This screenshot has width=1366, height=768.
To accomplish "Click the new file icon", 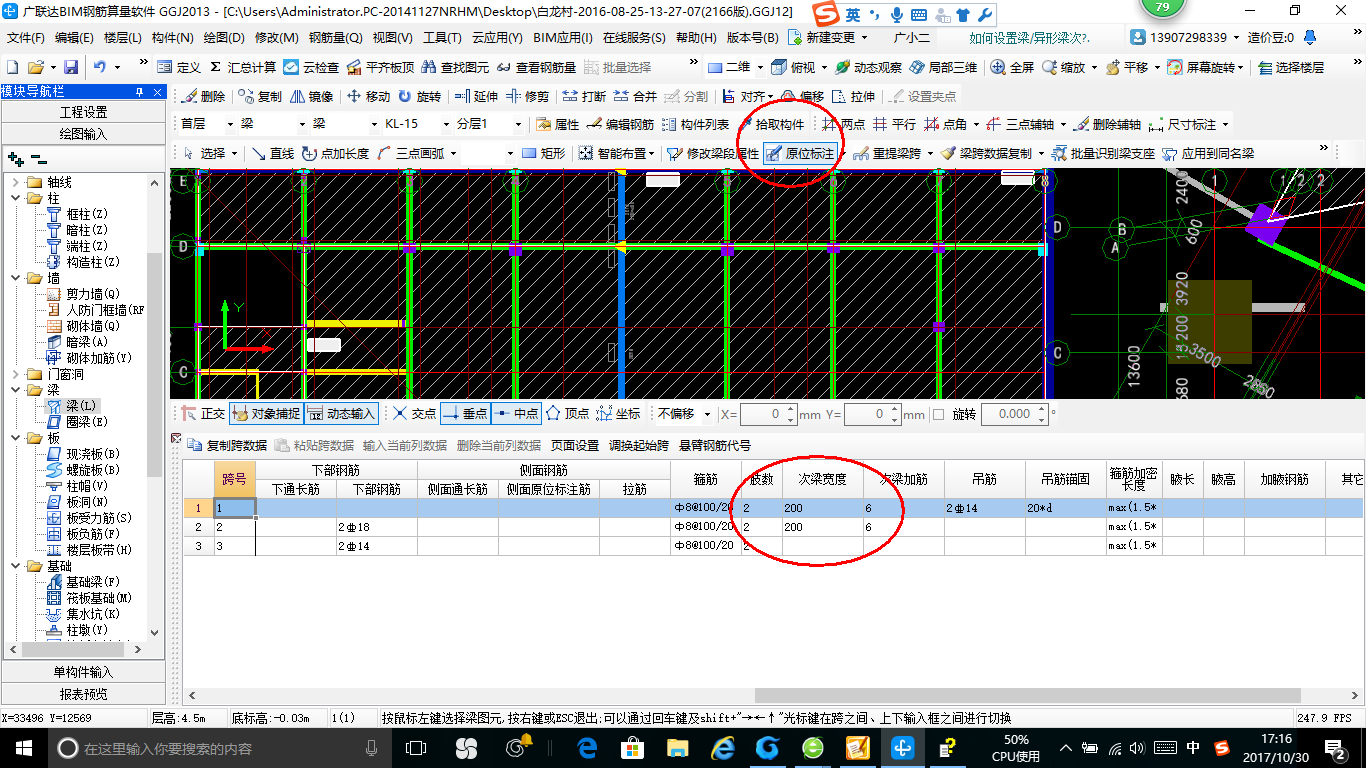I will (12, 67).
